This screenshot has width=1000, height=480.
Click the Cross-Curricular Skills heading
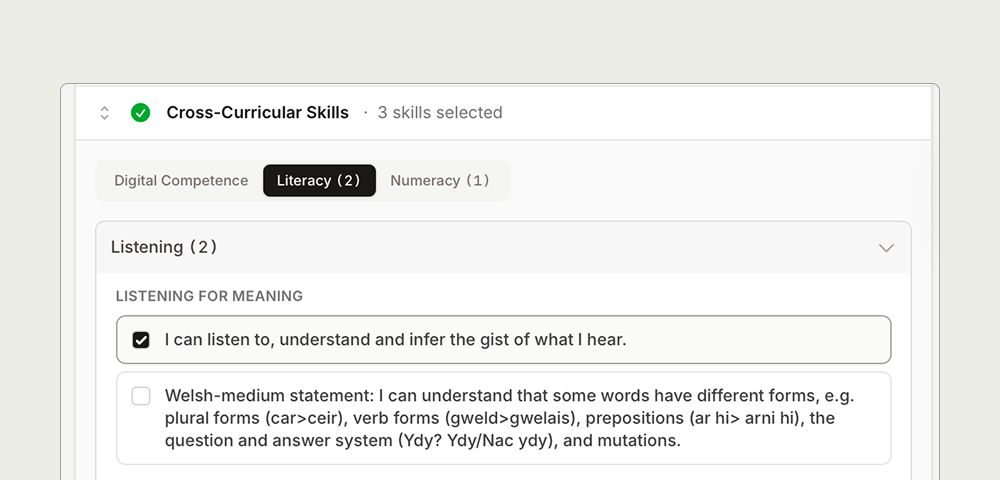pyautogui.click(x=257, y=113)
